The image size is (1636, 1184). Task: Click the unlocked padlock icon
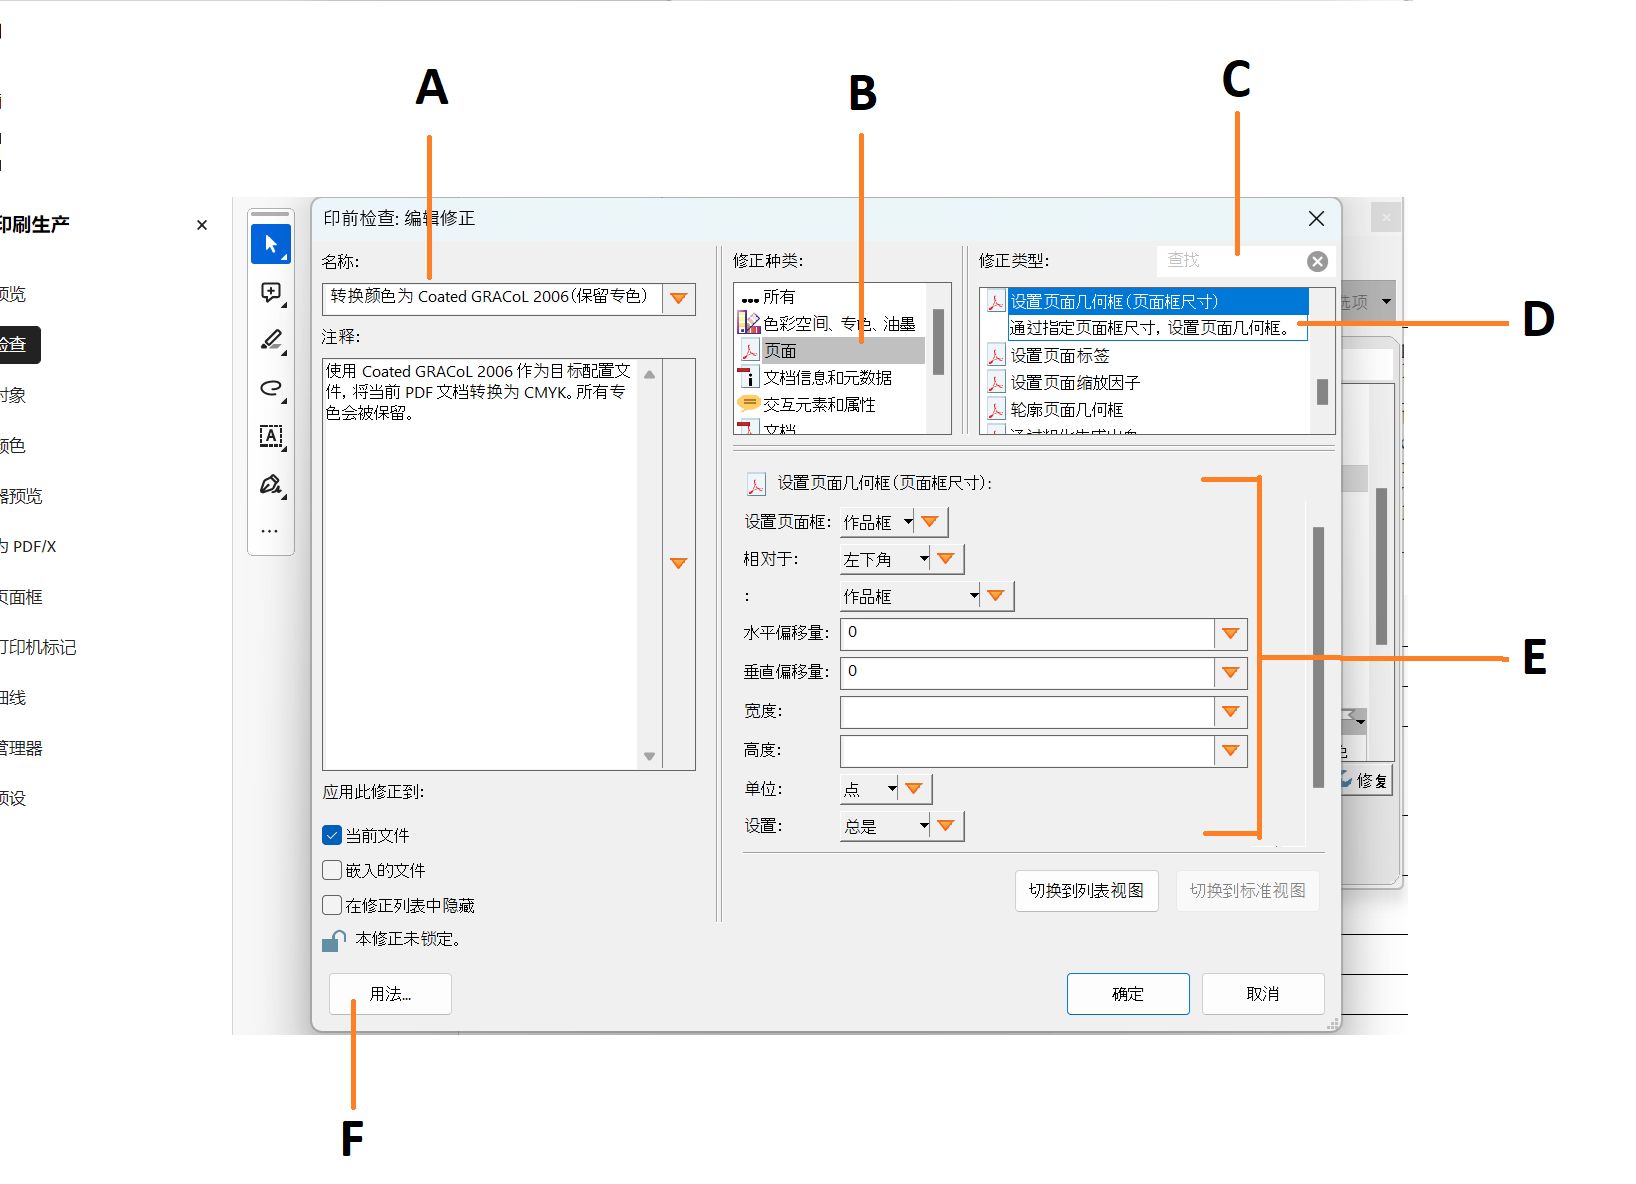point(333,940)
